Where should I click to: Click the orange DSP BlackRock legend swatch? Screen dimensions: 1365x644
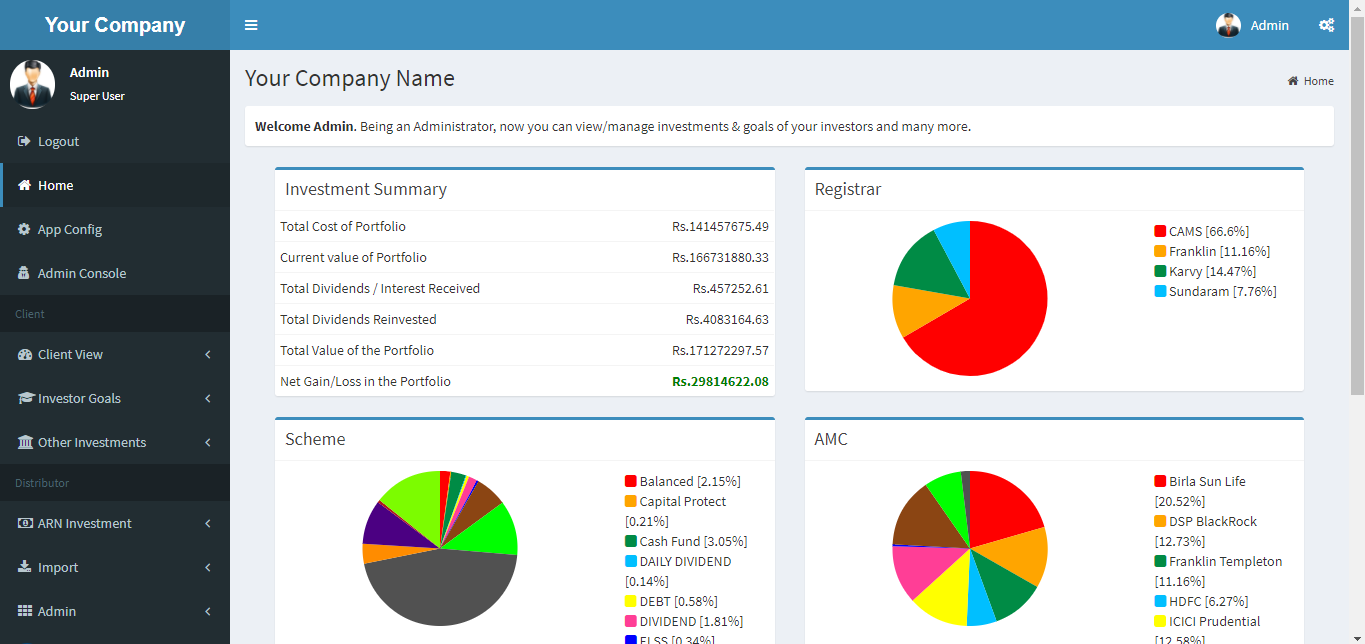point(1160,522)
